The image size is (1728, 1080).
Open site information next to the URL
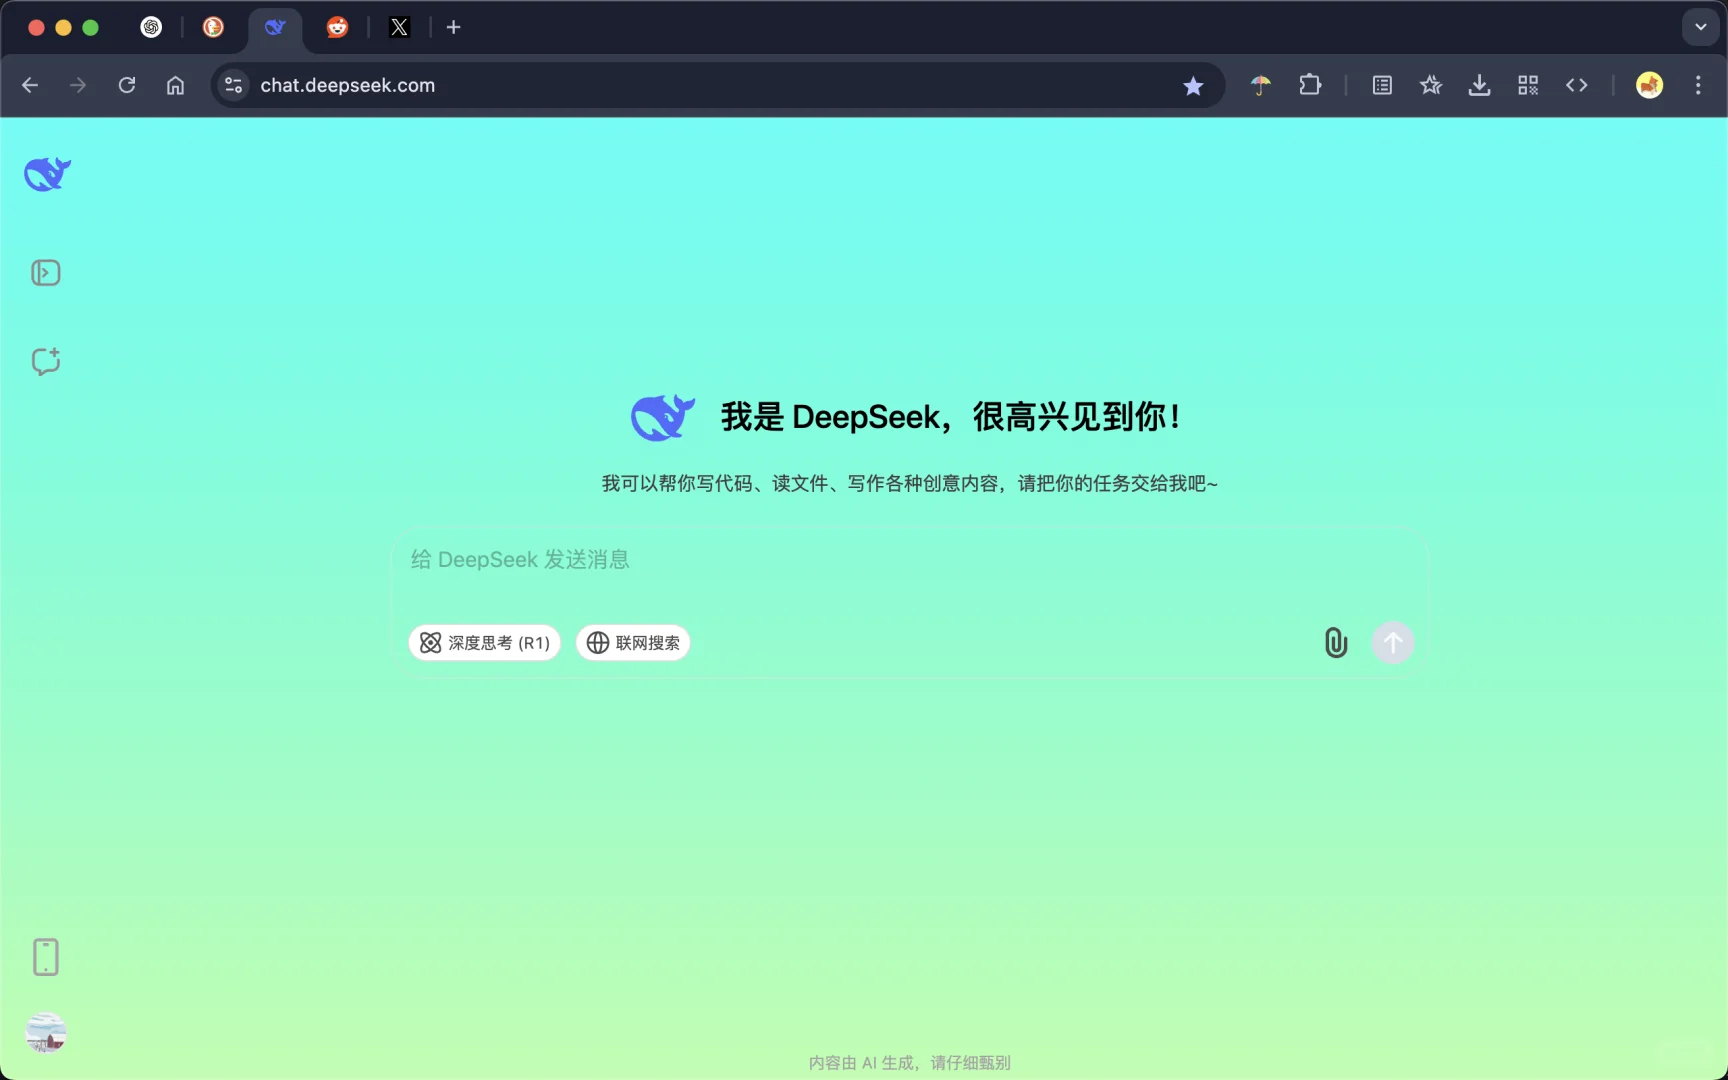click(233, 85)
